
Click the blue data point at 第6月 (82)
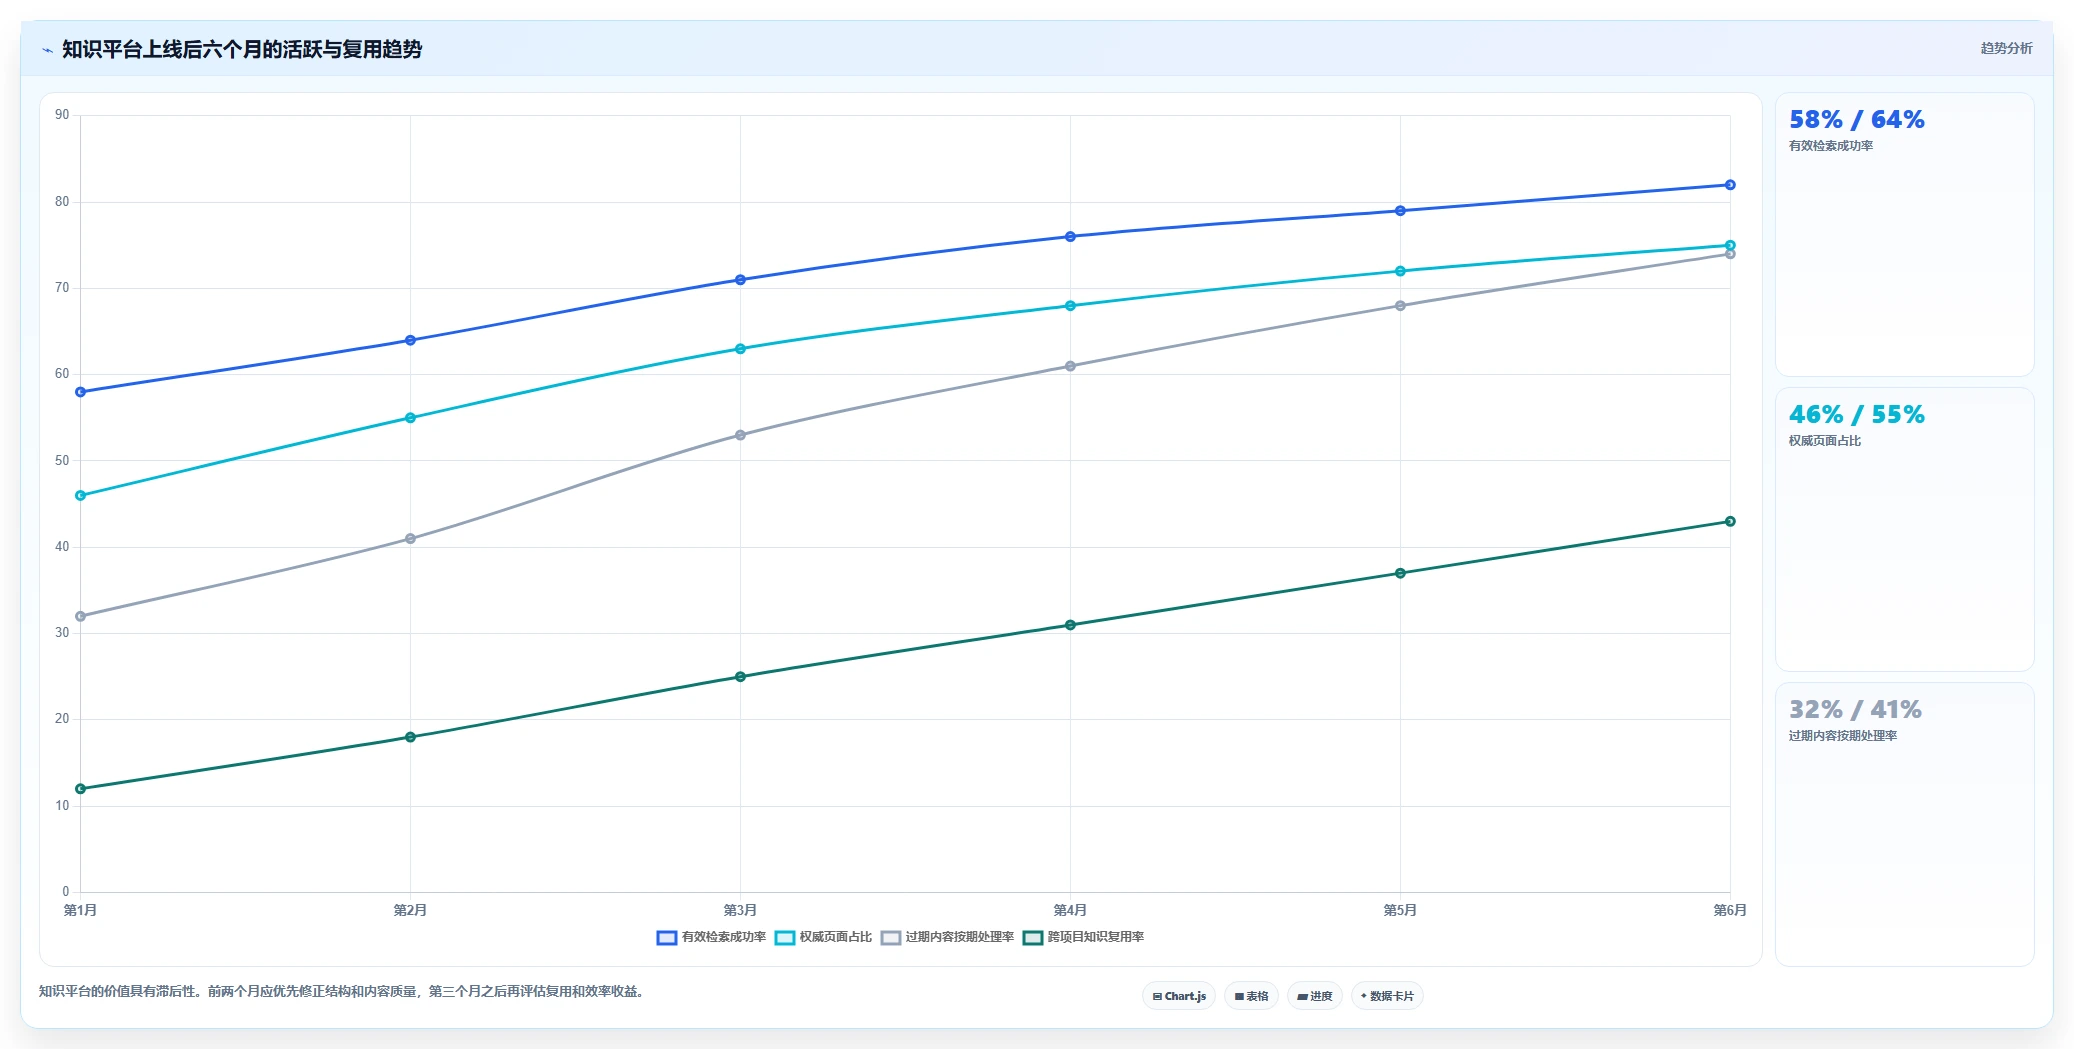tap(1730, 185)
